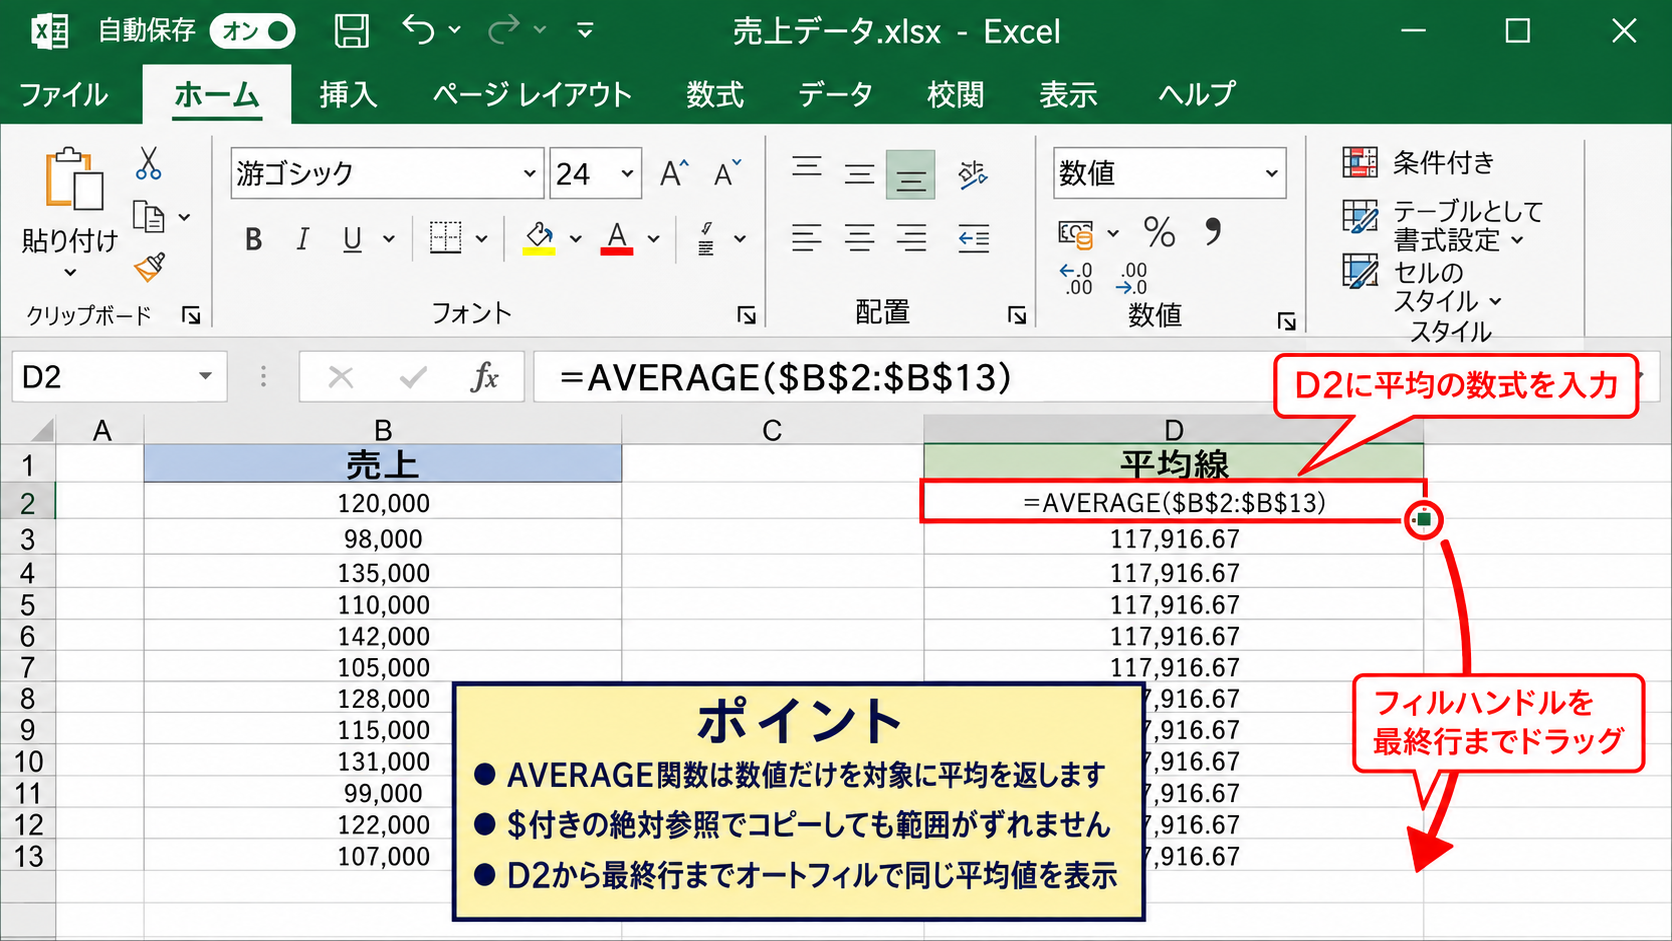Switch to the ホーム tab
The height and width of the screenshot is (941, 1672).
(216, 95)
